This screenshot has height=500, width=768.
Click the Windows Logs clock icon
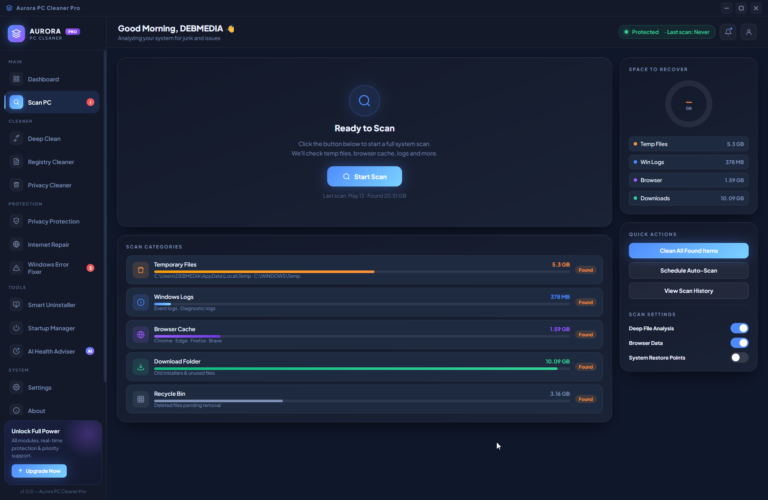pos(141,302)
